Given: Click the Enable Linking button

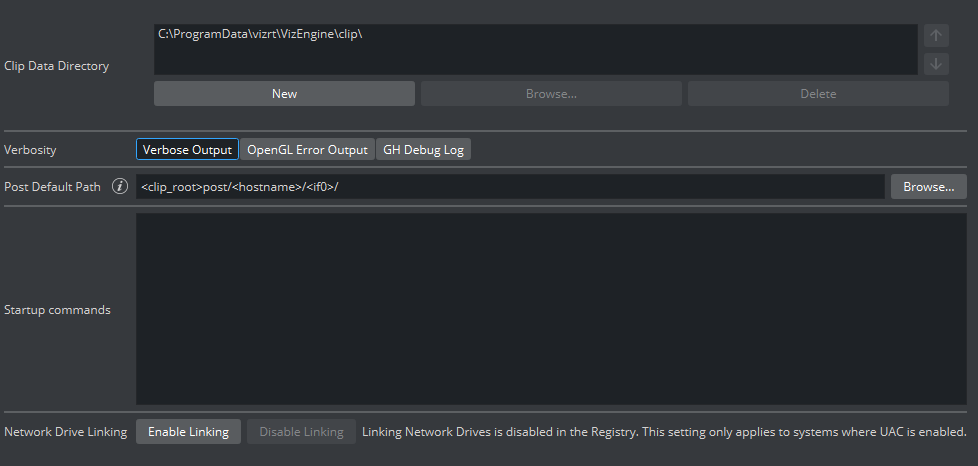Looking at the screenshot, I should click(x=188, y=432).
